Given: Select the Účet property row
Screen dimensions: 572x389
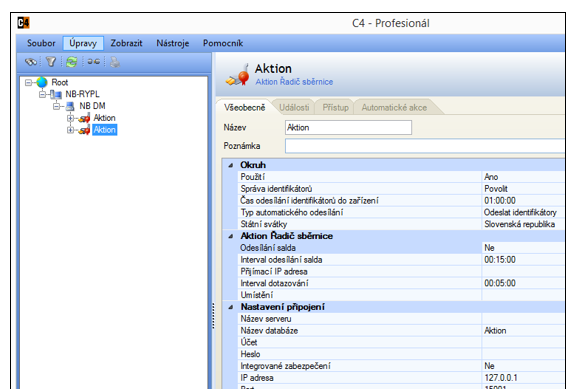Looking at the screenshot, I should click(401, 342).
